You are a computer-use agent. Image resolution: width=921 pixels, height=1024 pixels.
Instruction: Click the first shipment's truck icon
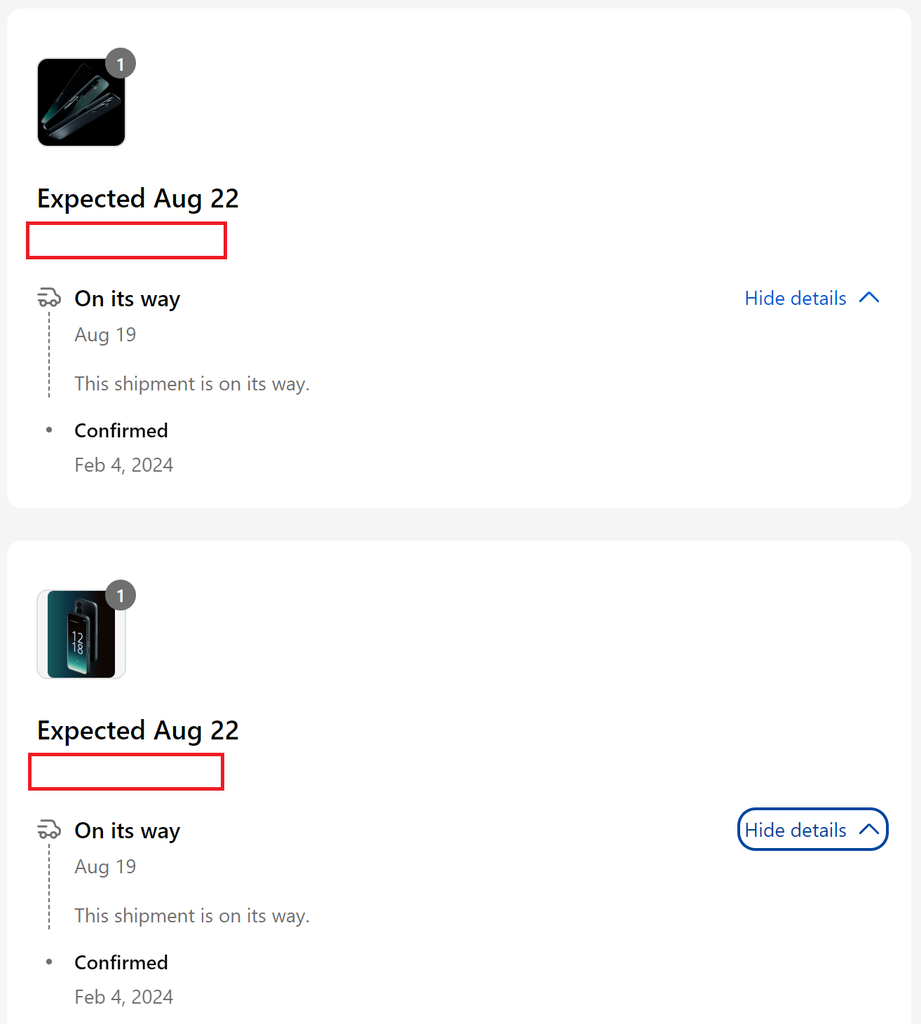click(49, 298)
